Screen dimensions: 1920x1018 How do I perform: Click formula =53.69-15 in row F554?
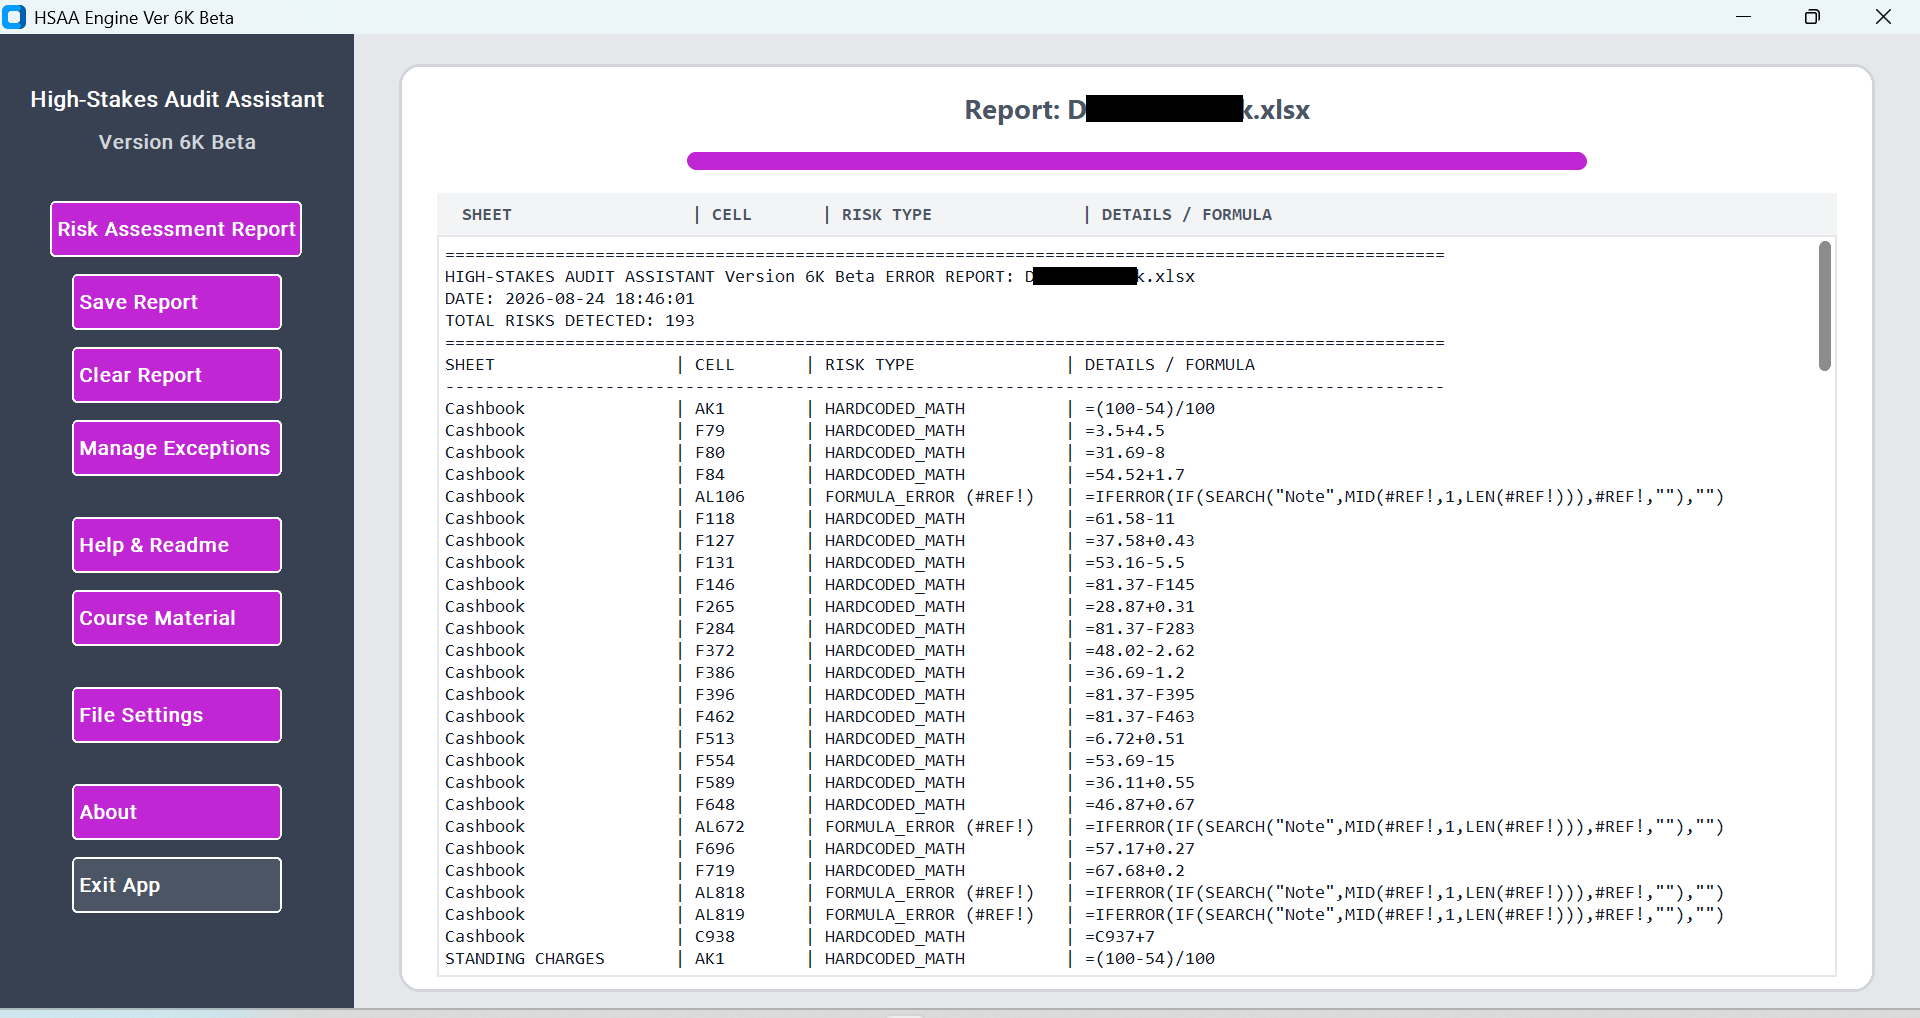tap(1130, 761)
